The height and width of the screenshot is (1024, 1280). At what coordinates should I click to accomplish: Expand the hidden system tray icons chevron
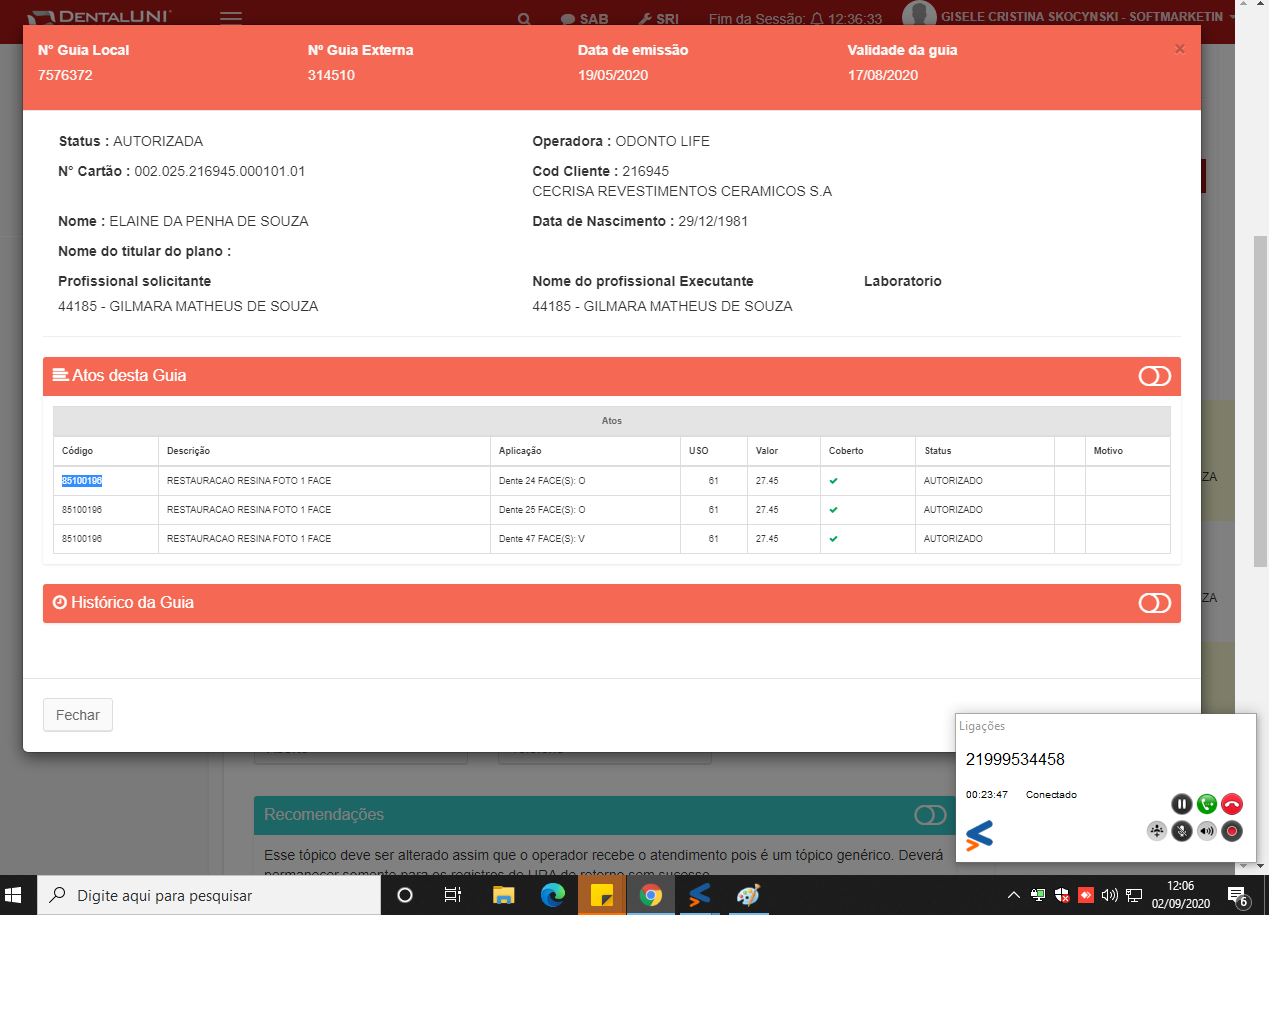point(1013,895)
